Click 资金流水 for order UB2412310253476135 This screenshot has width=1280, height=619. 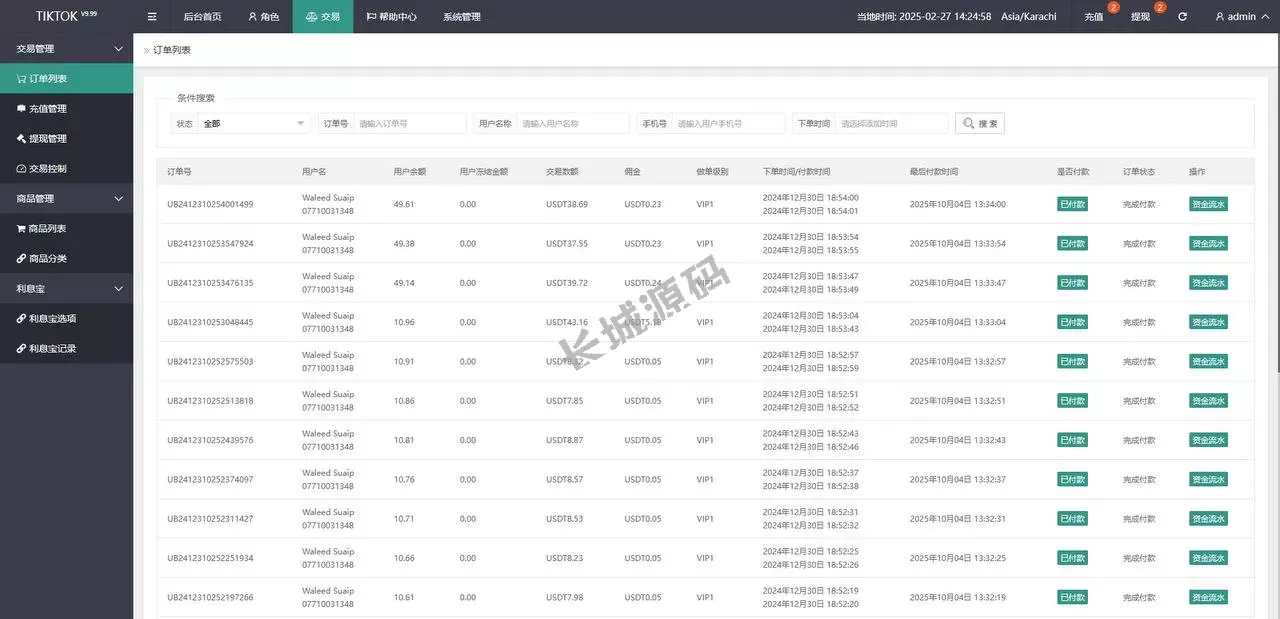coord(1208,283)
